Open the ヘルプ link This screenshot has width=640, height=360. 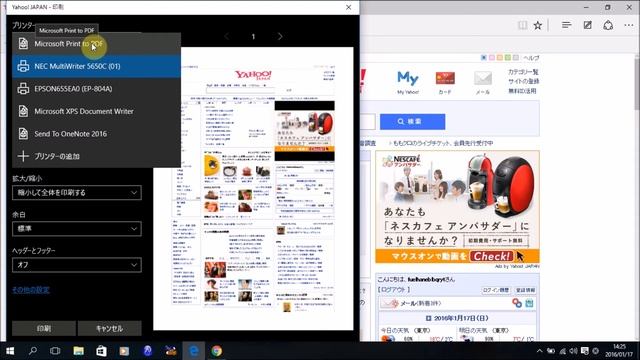coord(531,58)
